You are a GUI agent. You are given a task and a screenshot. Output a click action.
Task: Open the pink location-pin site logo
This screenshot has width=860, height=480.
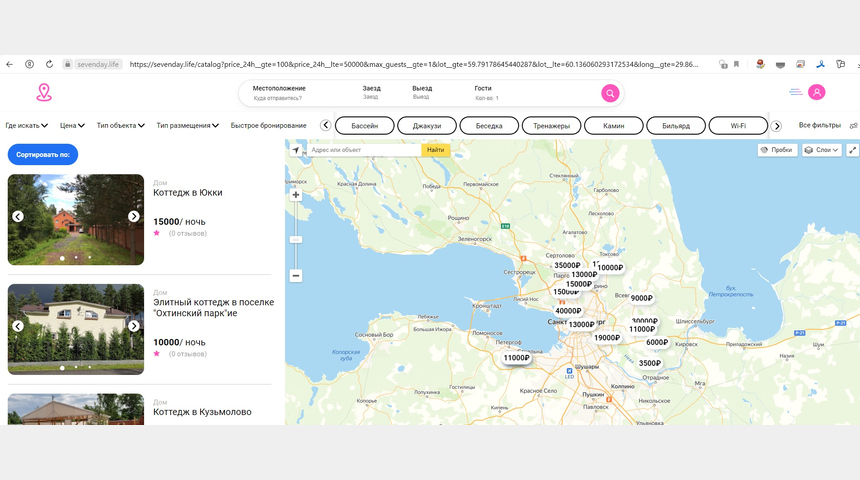click(x=44, y=92)
